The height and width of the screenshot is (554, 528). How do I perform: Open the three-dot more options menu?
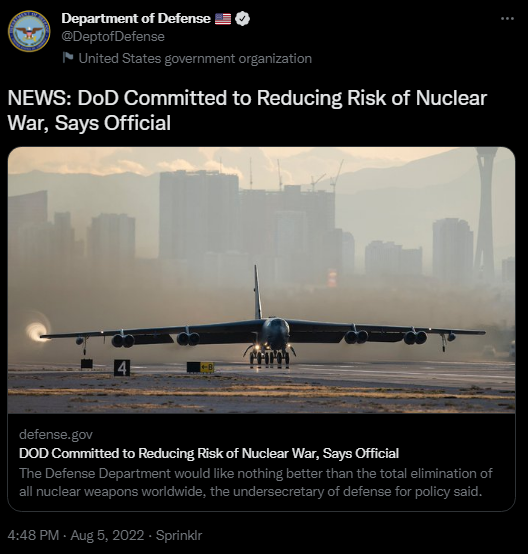(507, 18)
